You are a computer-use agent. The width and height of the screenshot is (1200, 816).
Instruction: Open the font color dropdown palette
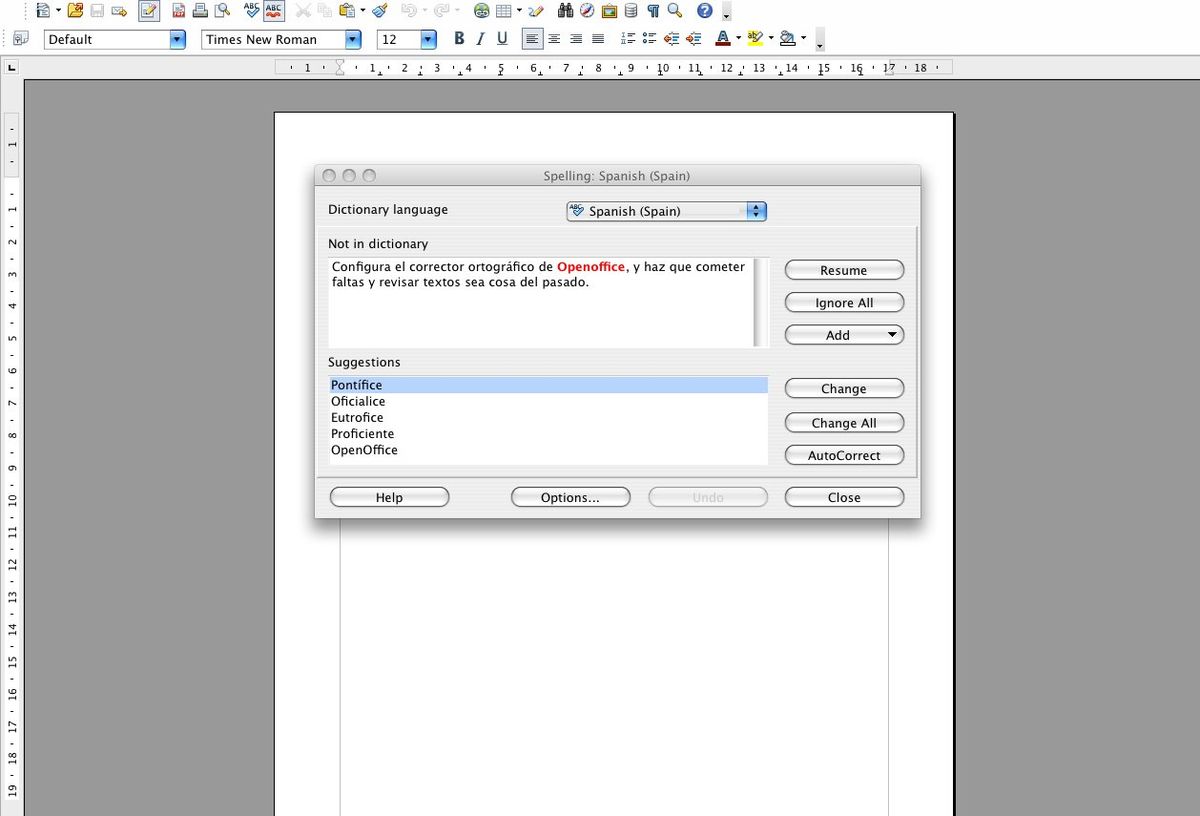pyautogui.click(x=736, y=38)
